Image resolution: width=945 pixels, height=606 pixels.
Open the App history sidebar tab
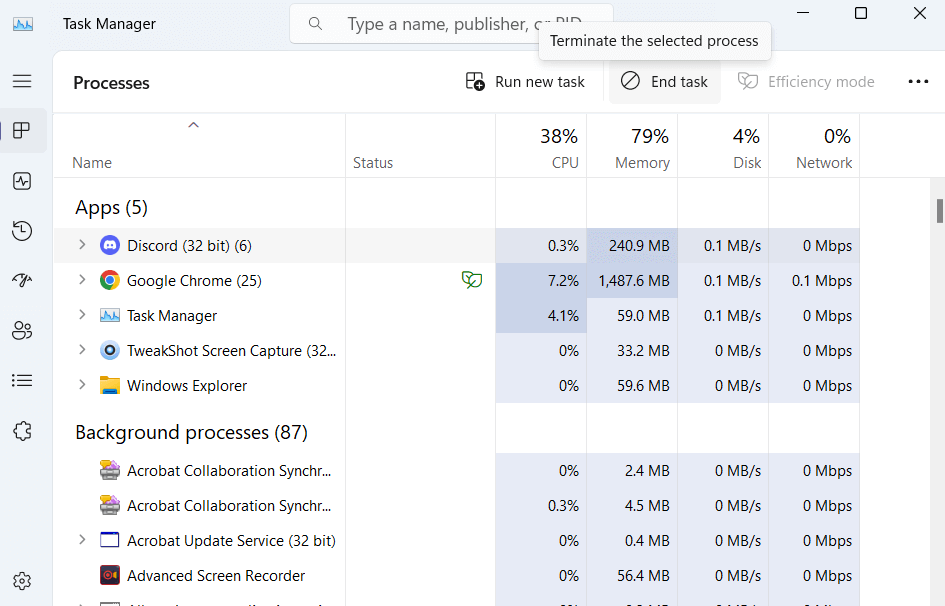click(x=22, y=231)
